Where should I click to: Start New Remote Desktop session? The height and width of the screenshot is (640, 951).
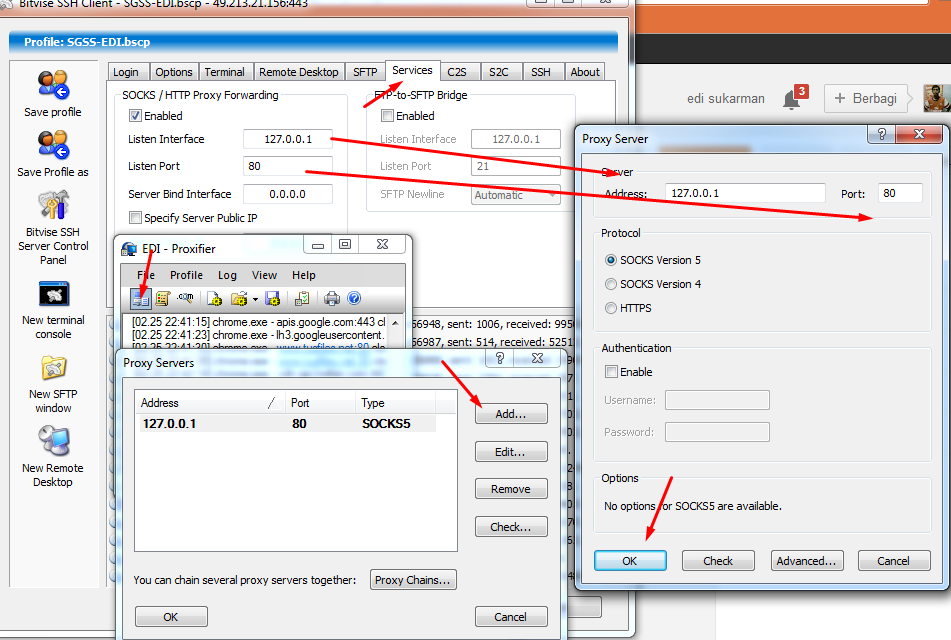[53, 441]
